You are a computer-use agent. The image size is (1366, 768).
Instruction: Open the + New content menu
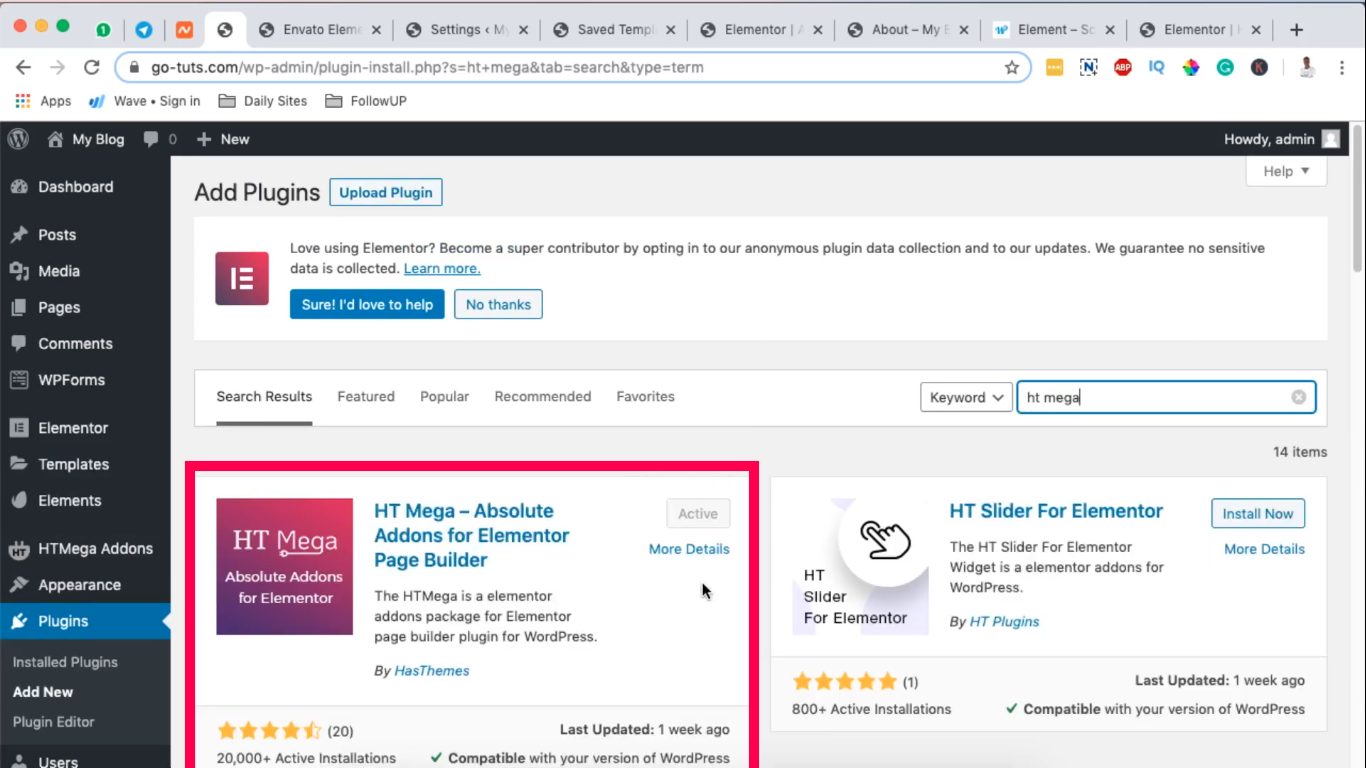pos(223,139)
